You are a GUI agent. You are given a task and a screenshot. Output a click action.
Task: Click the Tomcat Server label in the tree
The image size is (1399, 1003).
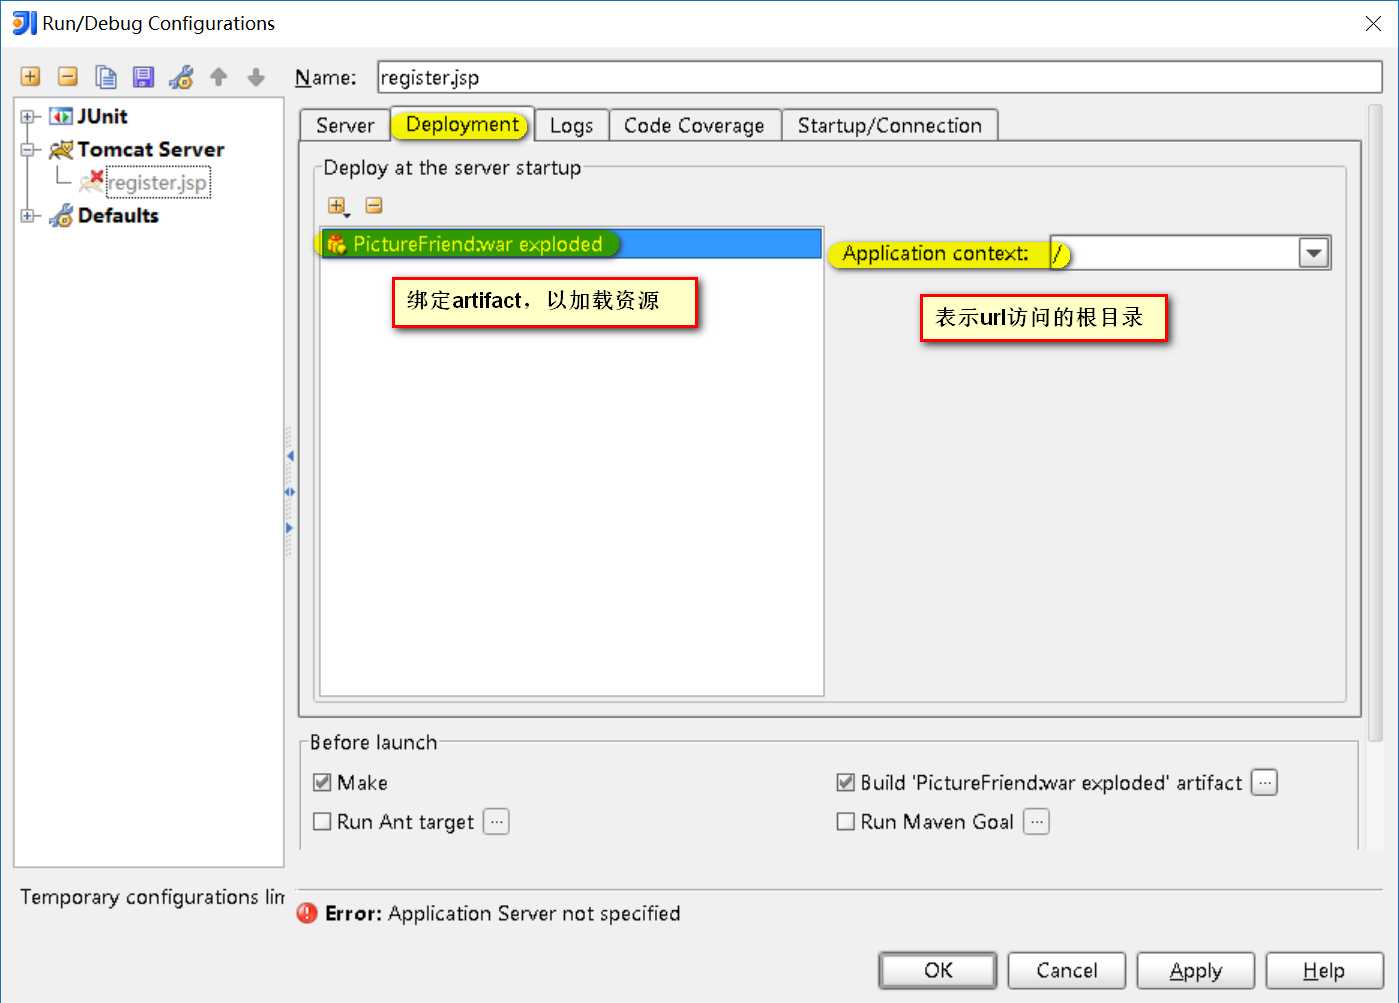click(x=151, y=150)
